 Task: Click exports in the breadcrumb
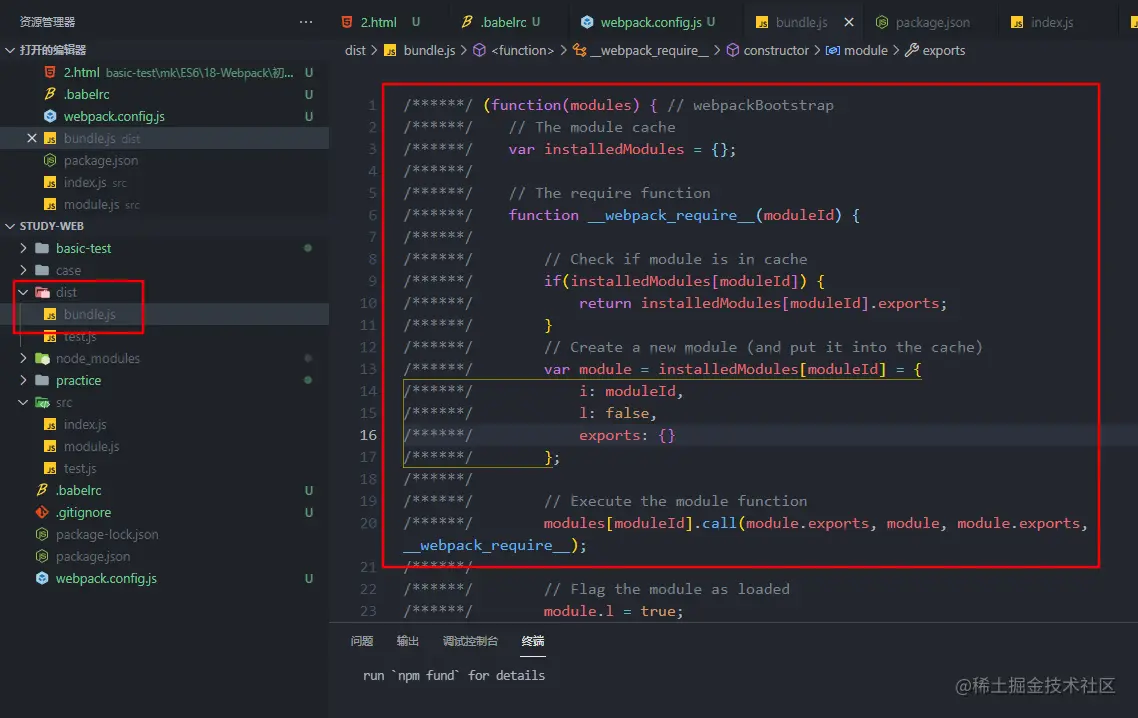coord(943,50)
